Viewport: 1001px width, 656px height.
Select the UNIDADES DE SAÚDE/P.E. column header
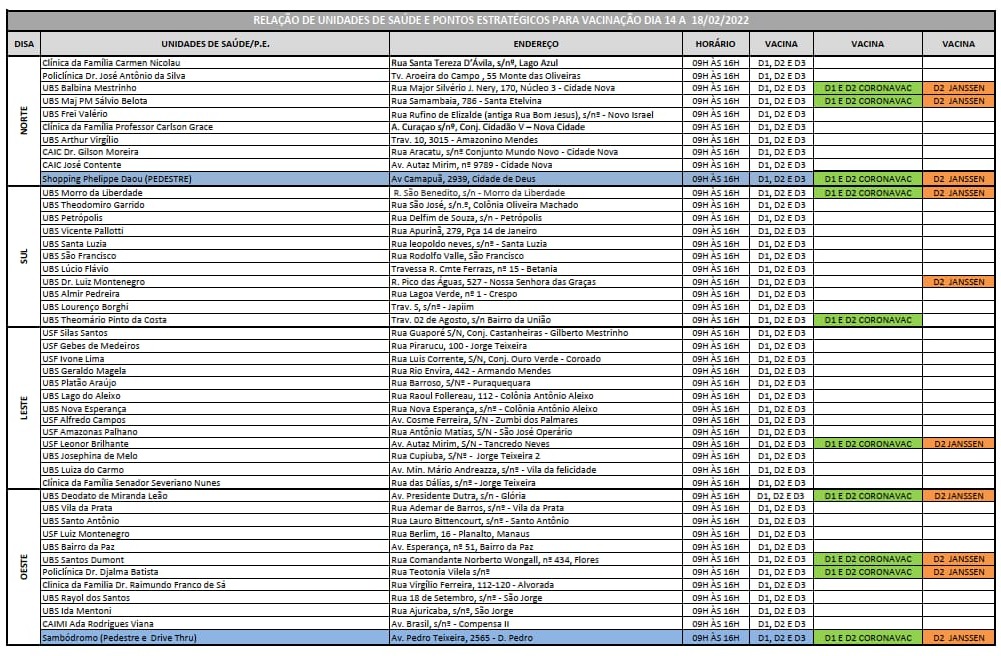(x=213, y=45)
